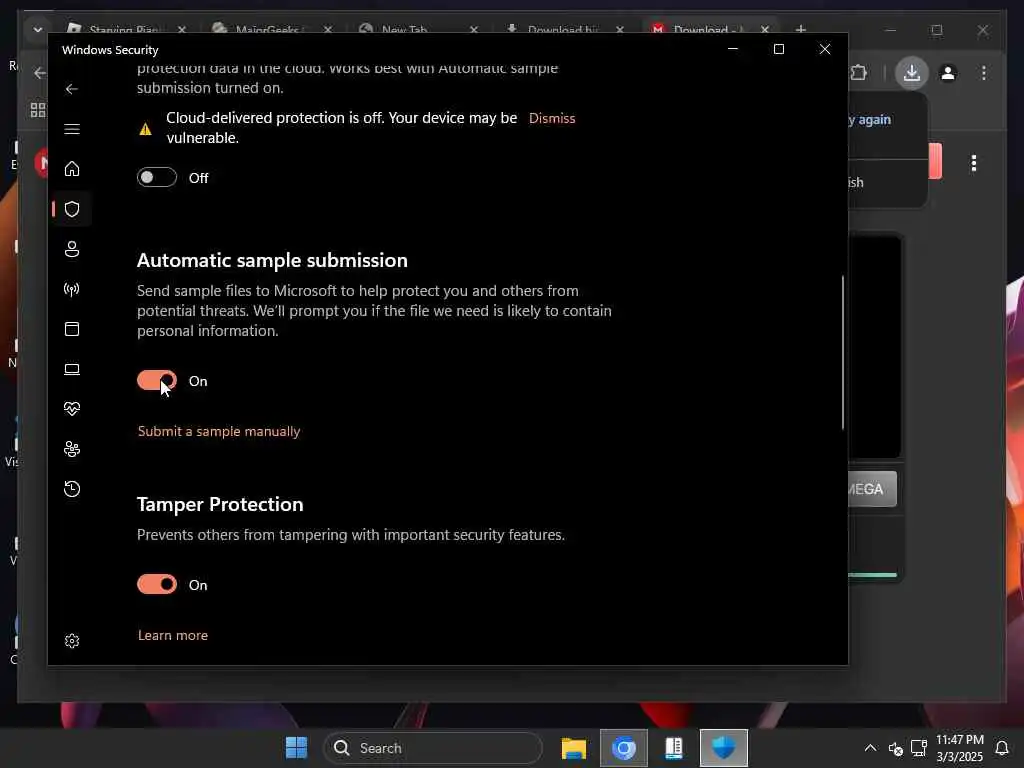Open Chrome apps grid on bookmarks bar
The image size is (1024, 768).
pyautogui.click(x=38, y=110)
